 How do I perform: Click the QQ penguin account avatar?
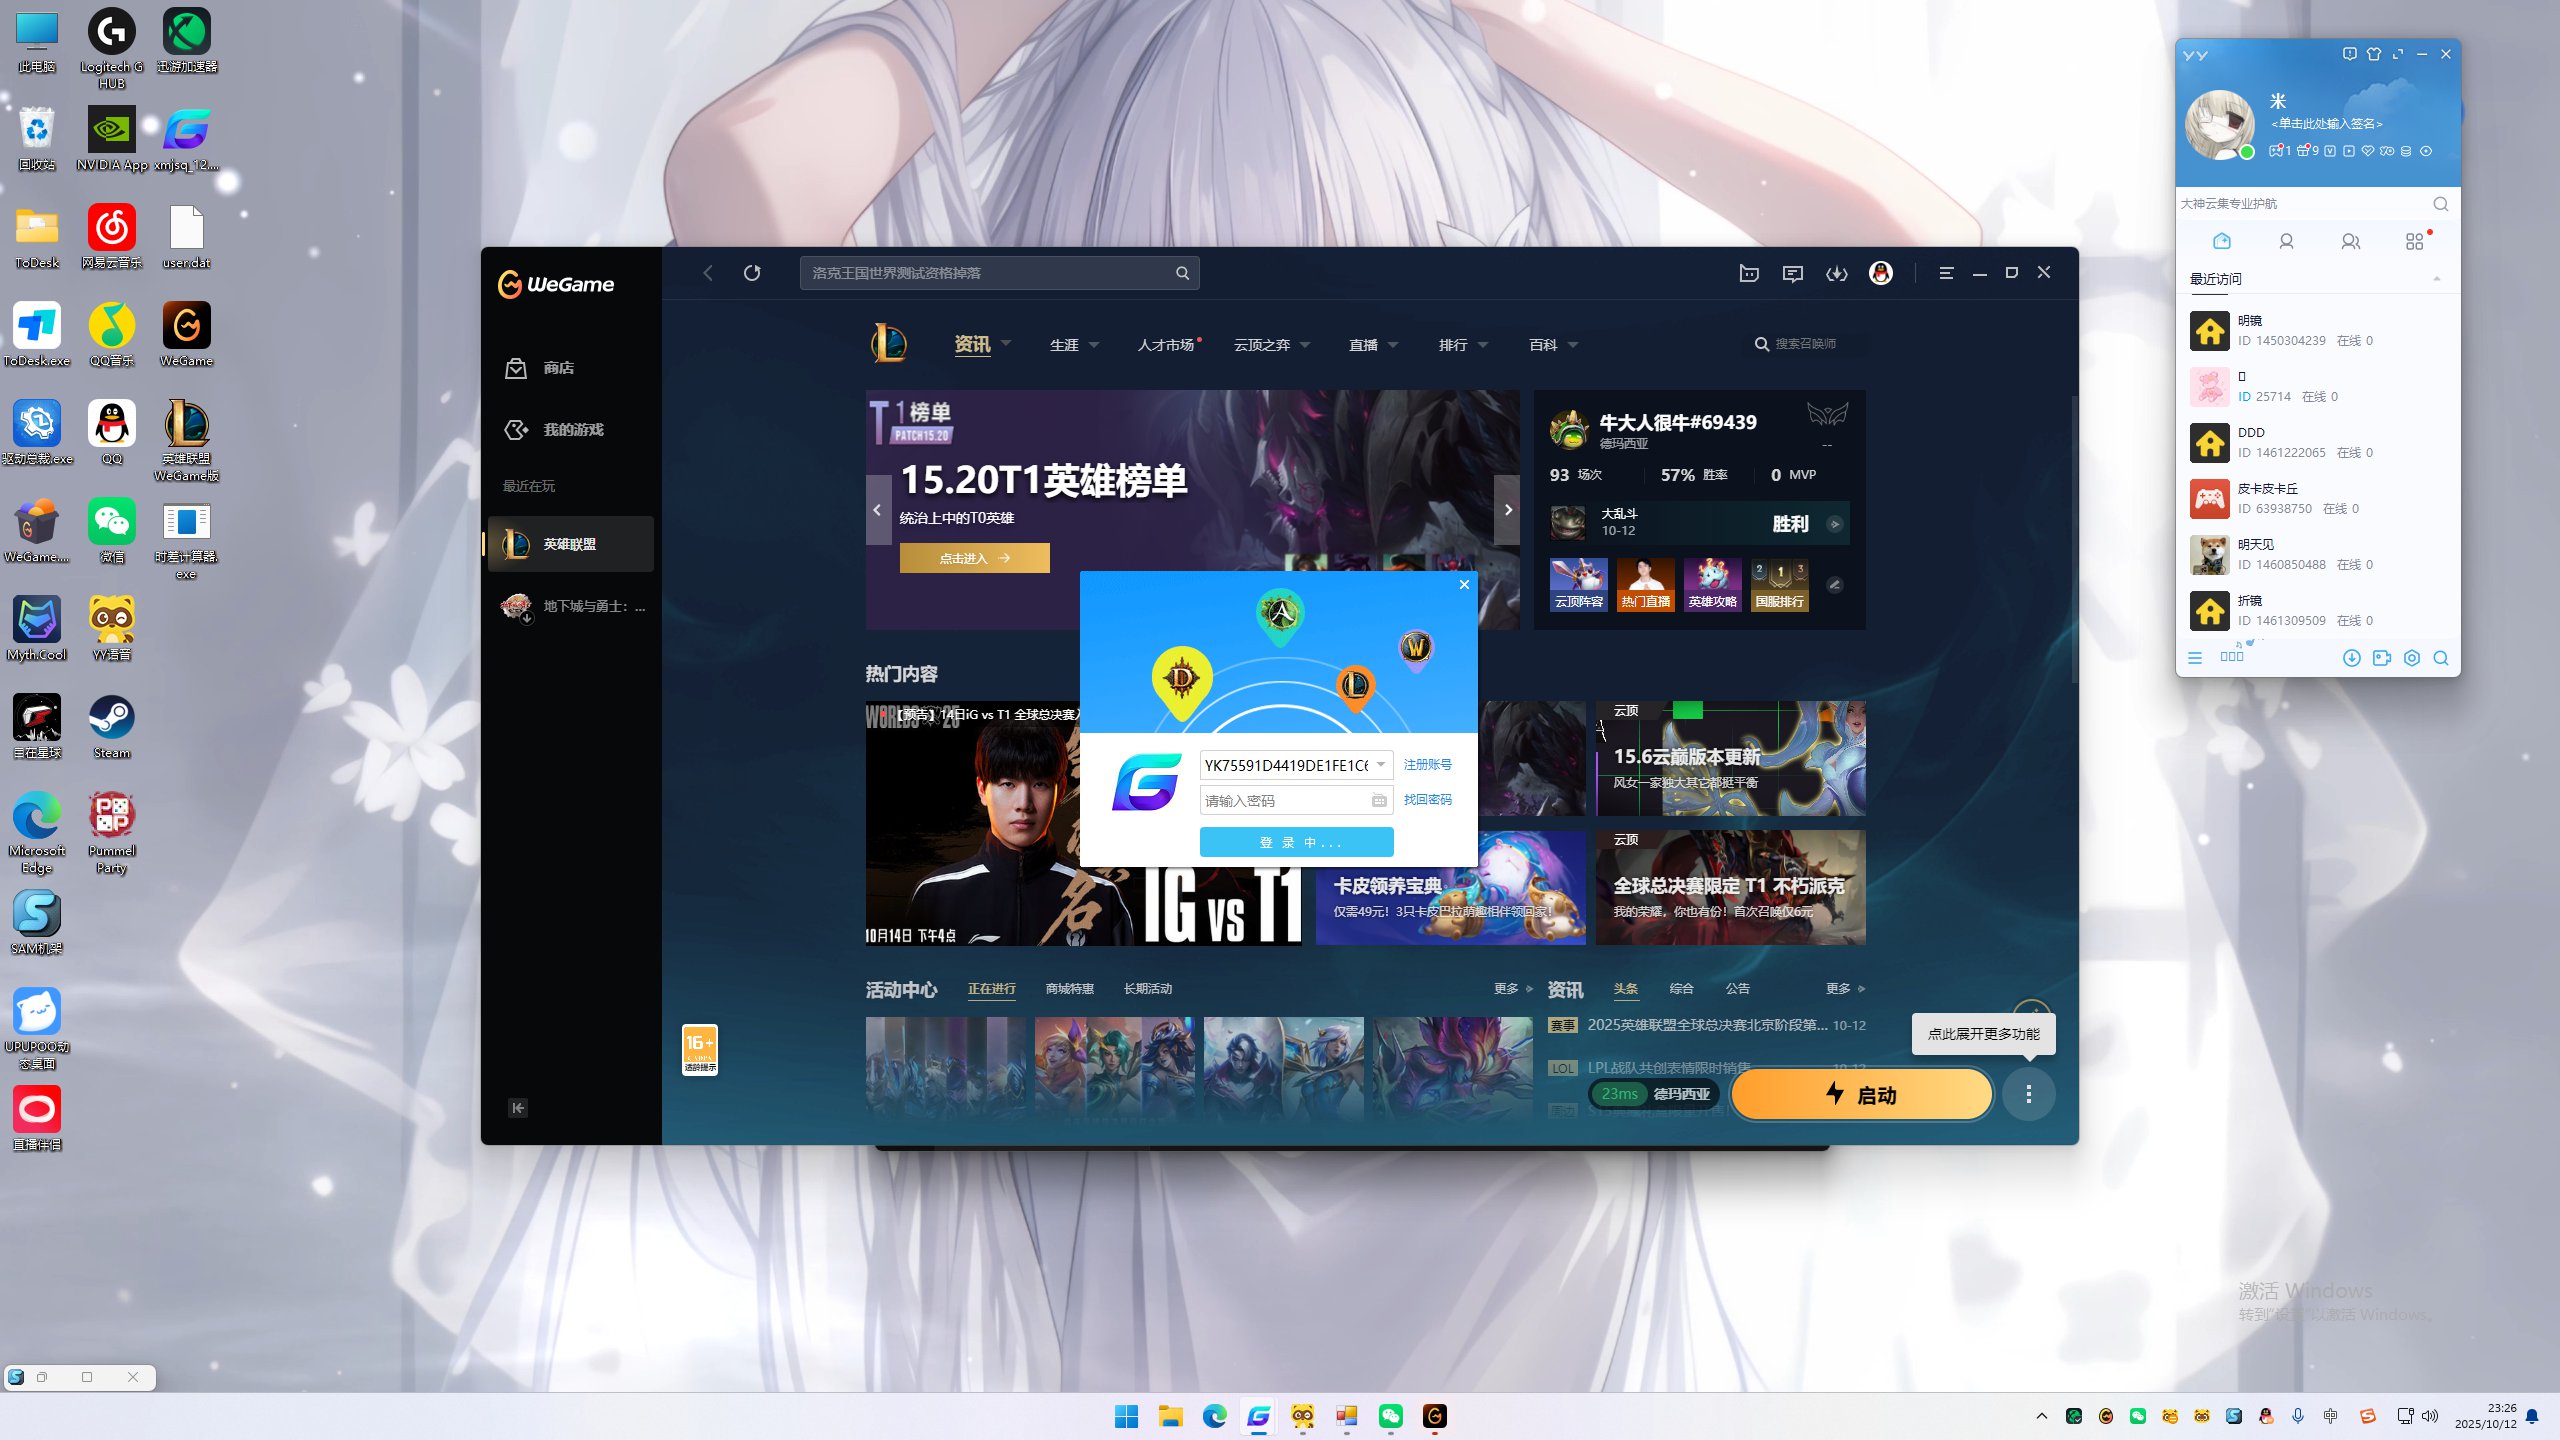[x=1880, y=273]
